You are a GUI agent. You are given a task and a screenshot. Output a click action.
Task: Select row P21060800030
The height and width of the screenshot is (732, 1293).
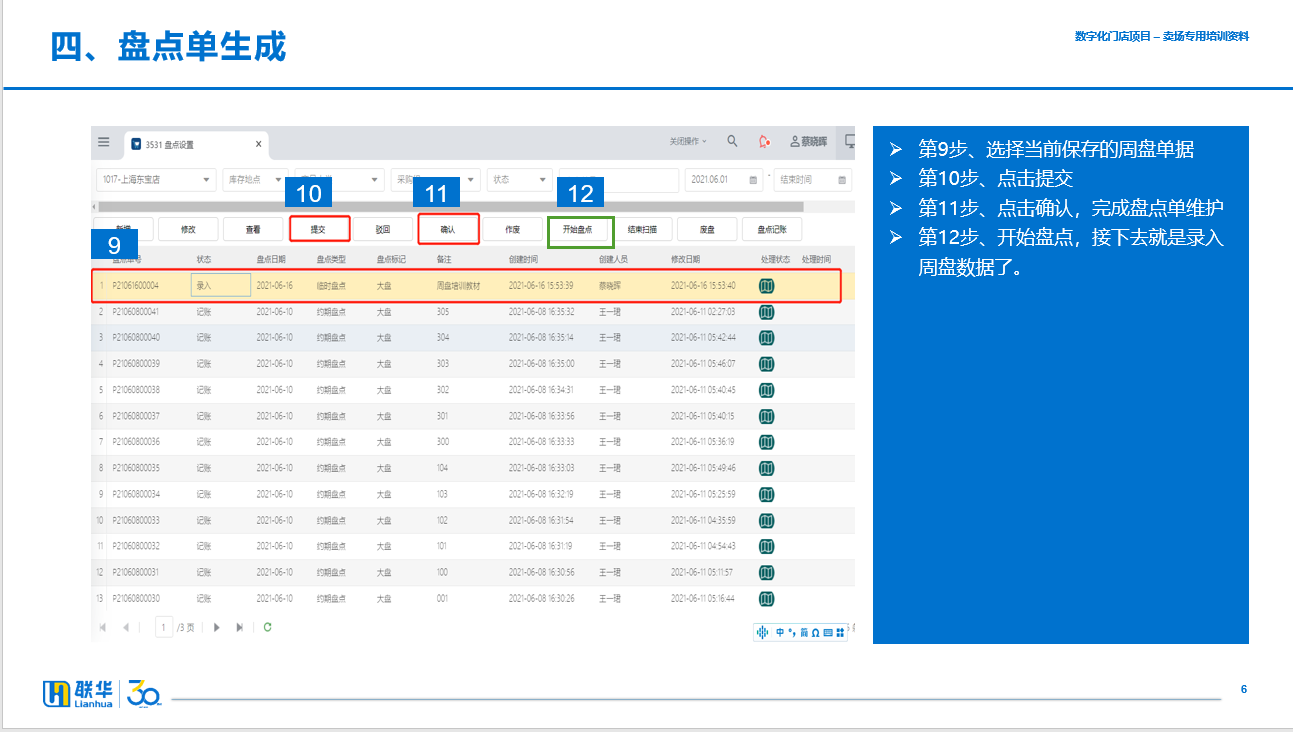coord(474,599)
